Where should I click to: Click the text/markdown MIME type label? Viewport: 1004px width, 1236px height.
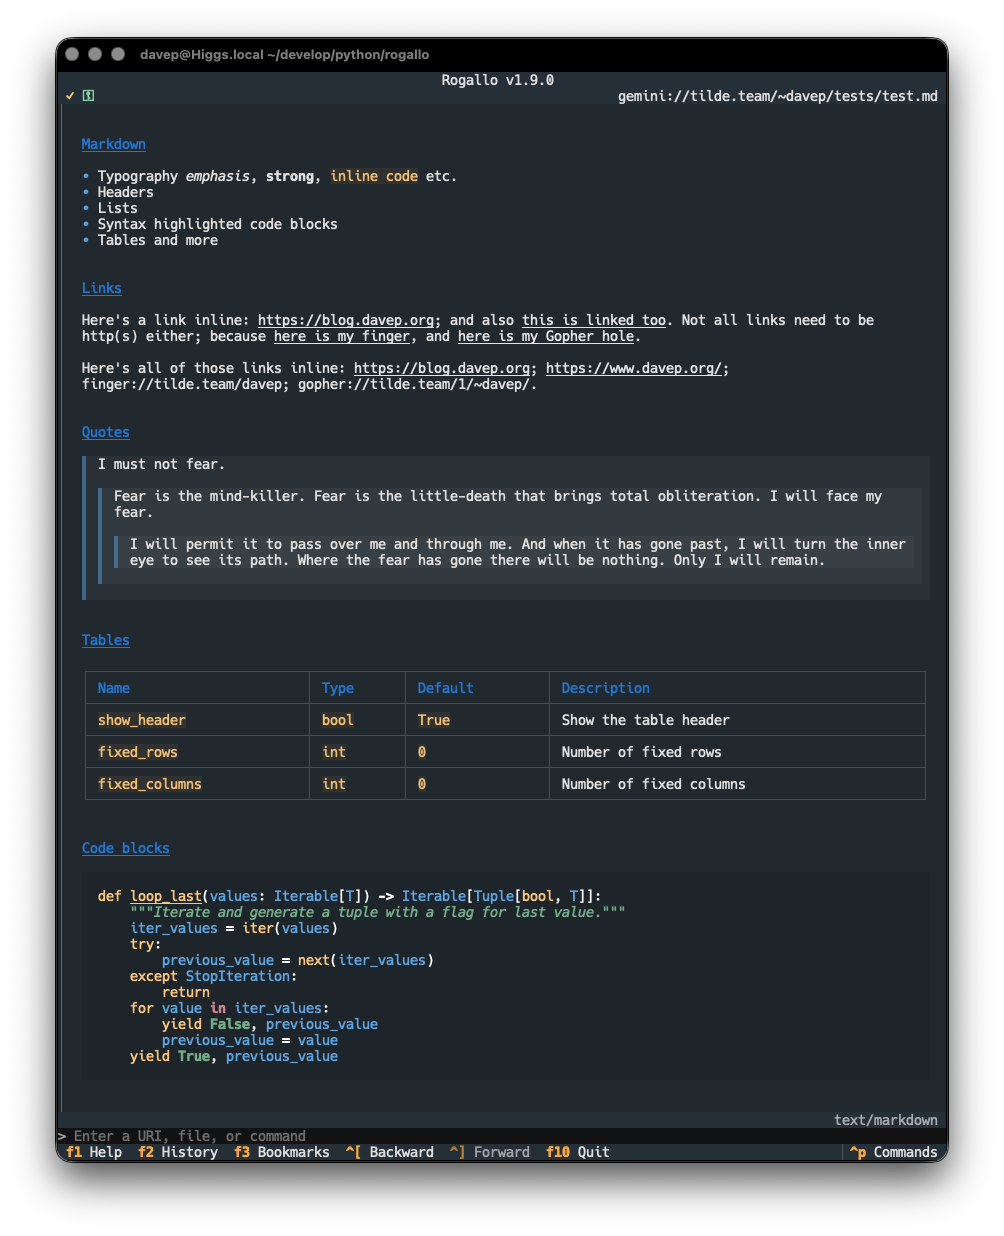point(886,1120)
